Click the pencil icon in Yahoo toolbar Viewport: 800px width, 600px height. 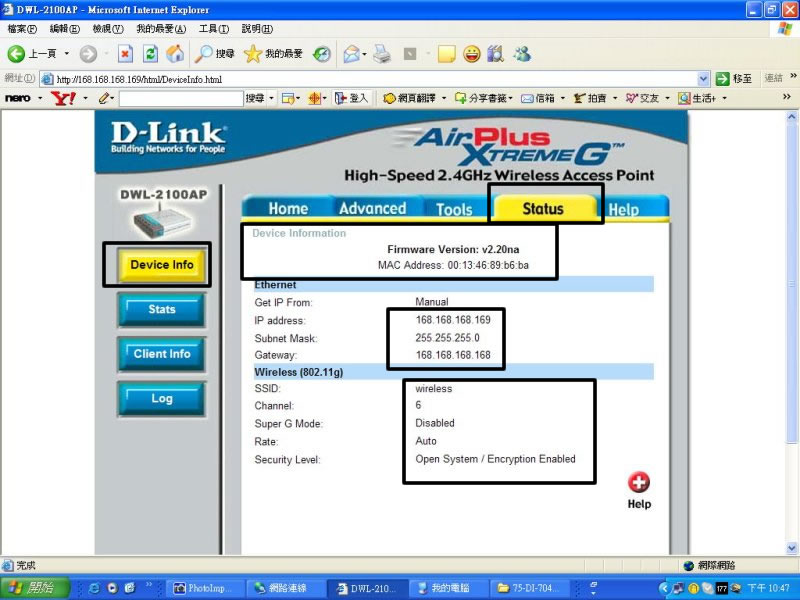[x=104, y=98]
